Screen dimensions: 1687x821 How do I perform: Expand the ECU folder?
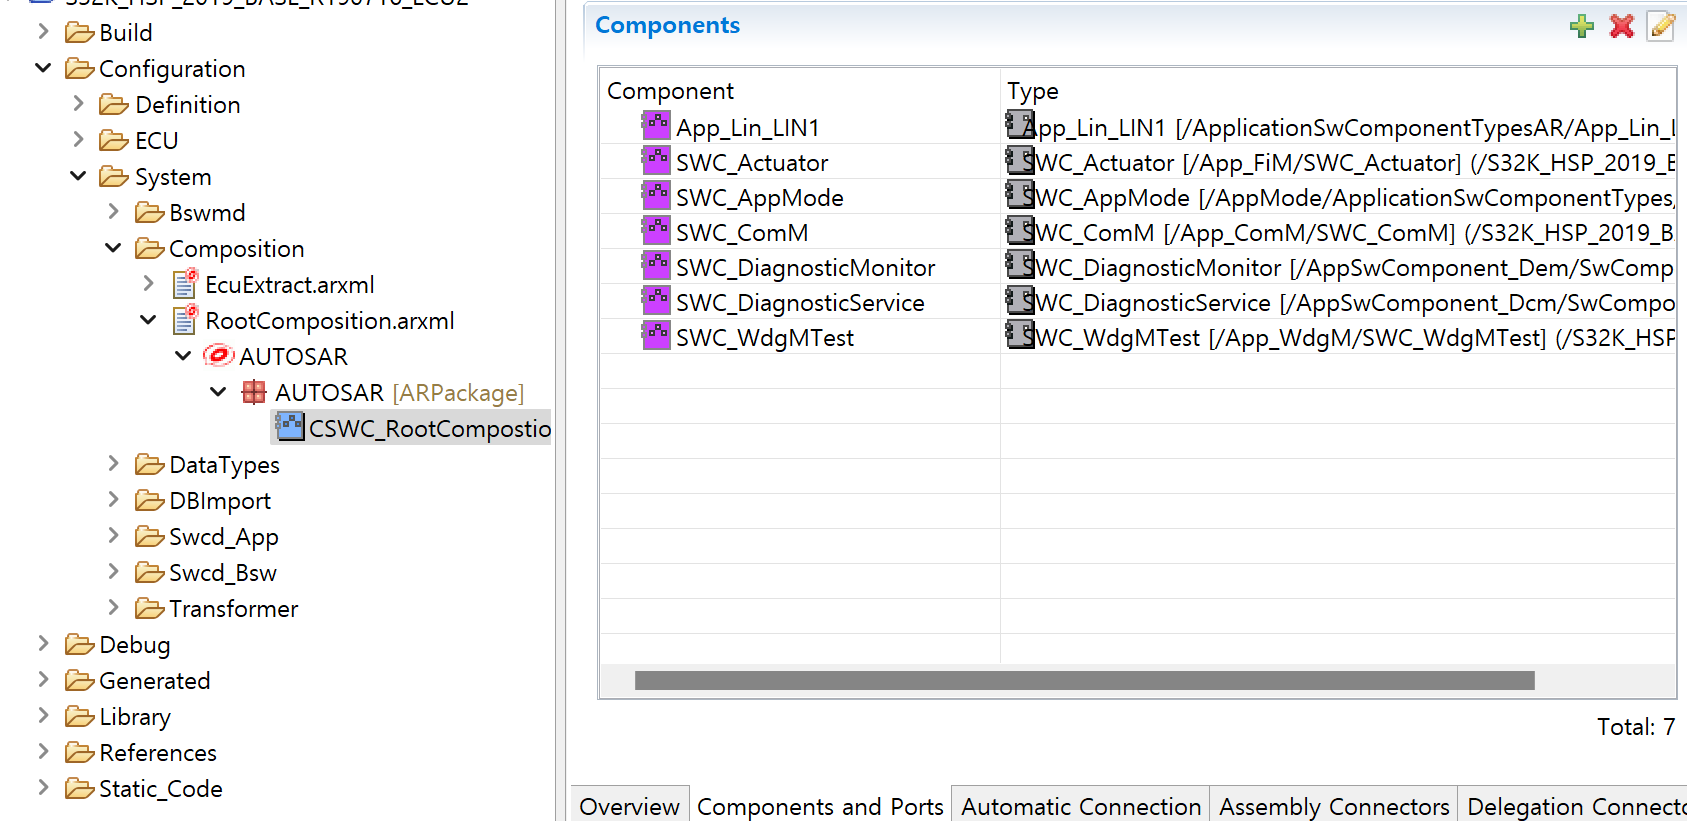click(78, 140)
